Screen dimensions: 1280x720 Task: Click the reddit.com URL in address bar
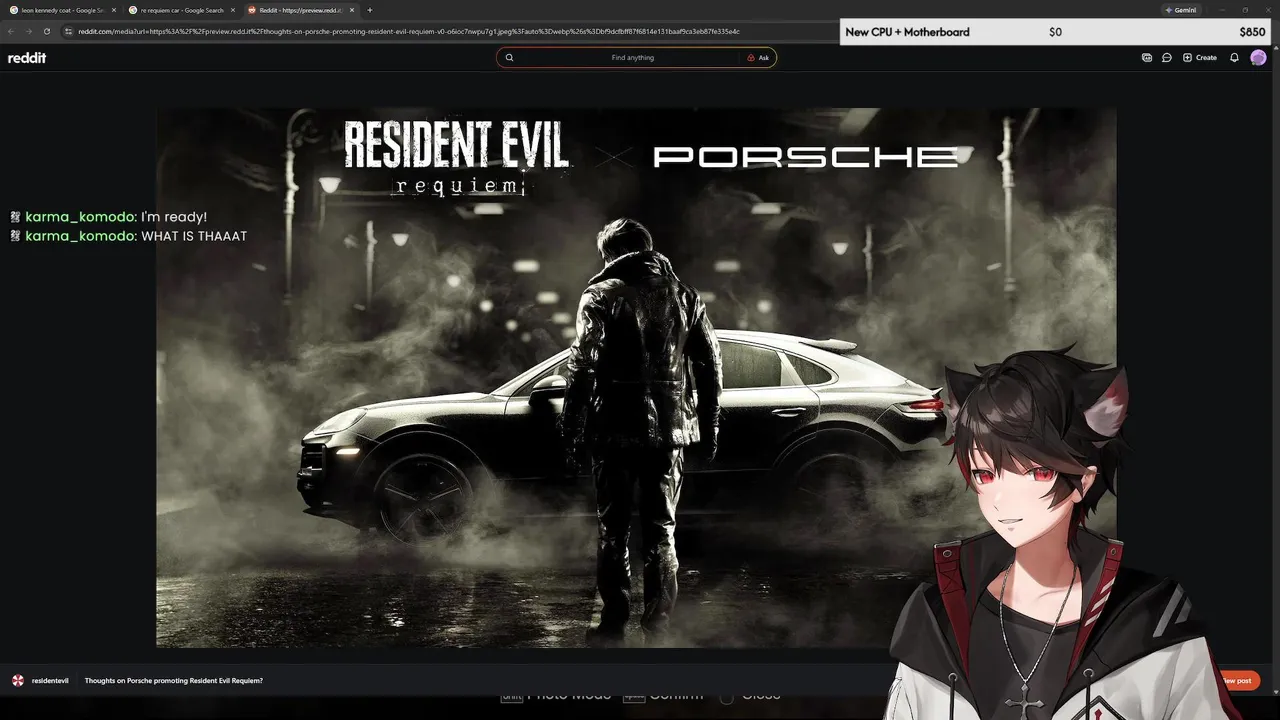(x=408, y=31)
